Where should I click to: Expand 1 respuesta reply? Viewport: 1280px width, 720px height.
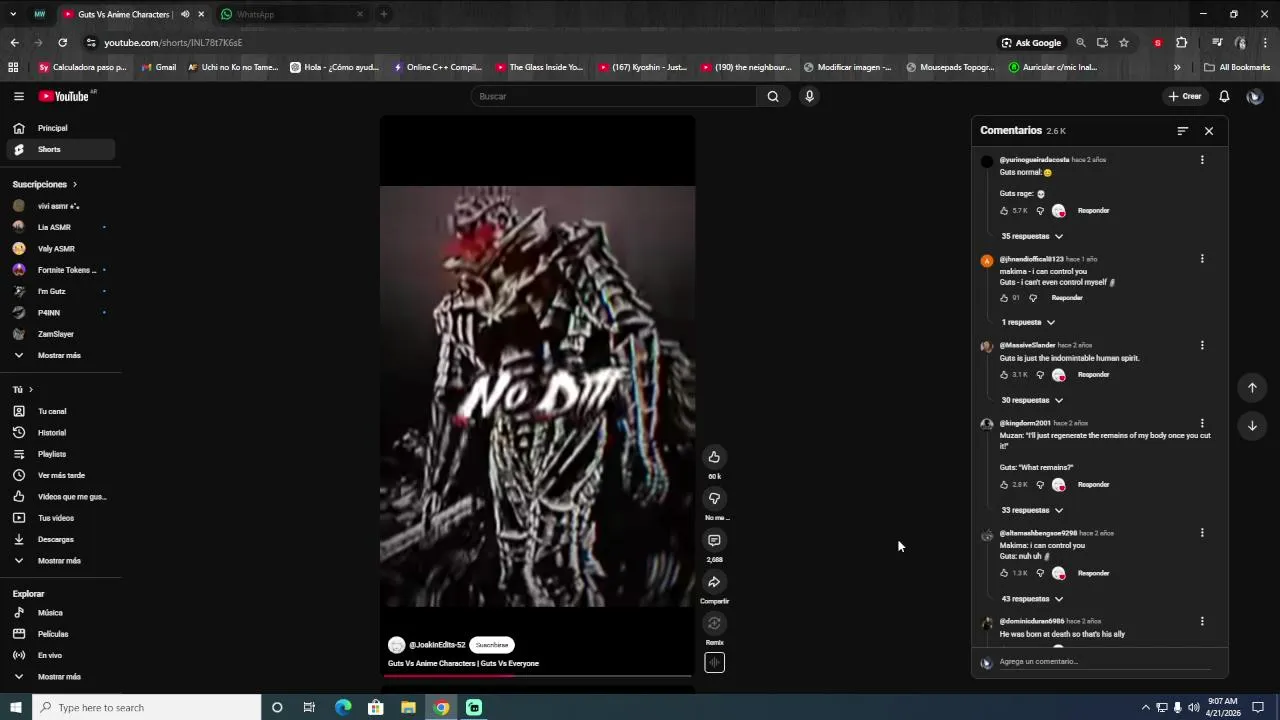pos(1028,323)
